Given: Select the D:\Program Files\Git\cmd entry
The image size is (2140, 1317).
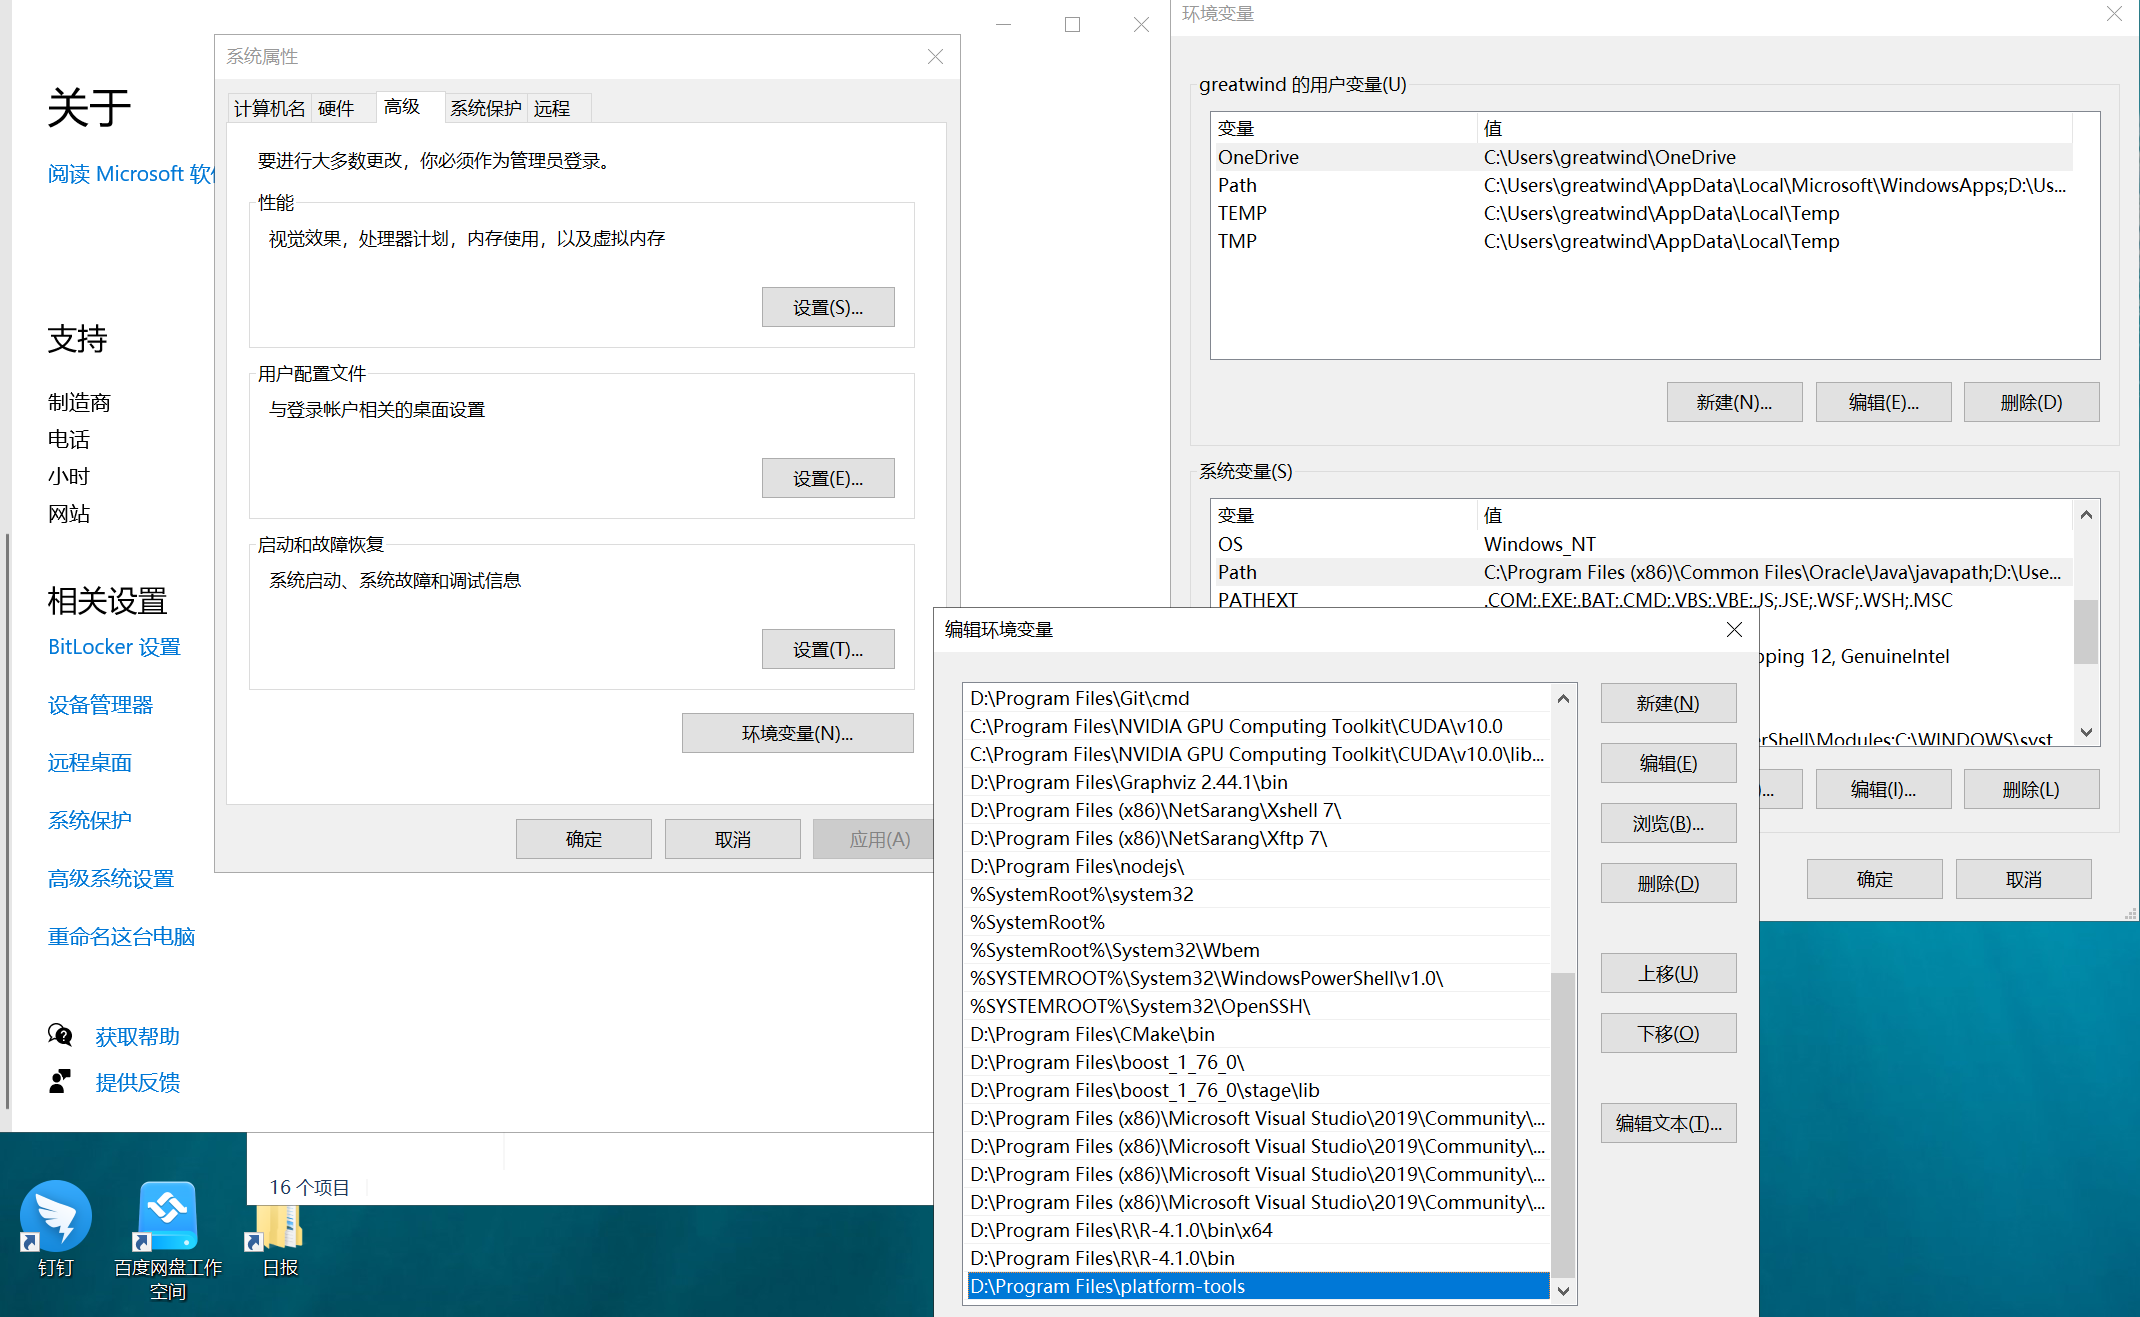Looking at the screenshot, I should point(1258,698).
